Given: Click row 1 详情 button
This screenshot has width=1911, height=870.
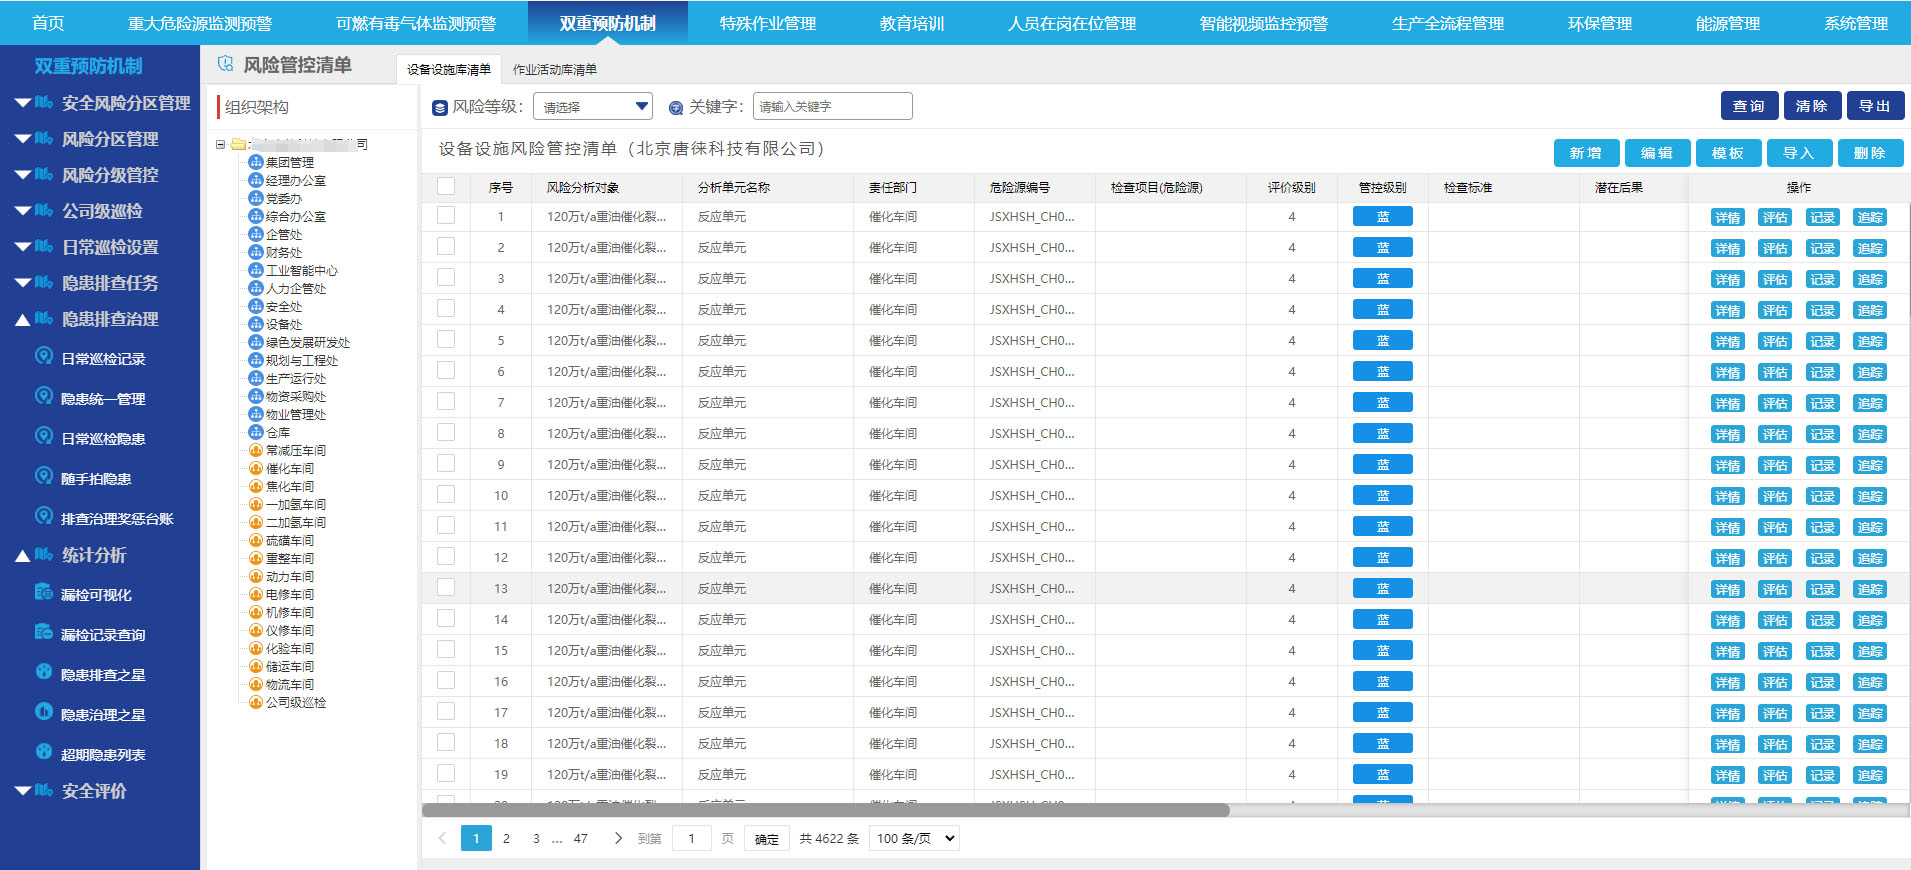Looking at the screenshot, I should point(1728,217).
